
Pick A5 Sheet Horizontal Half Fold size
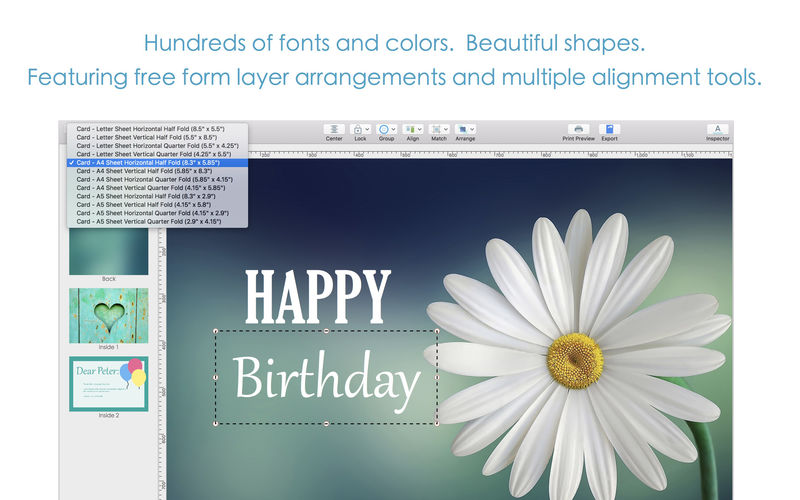click(158, 196)
